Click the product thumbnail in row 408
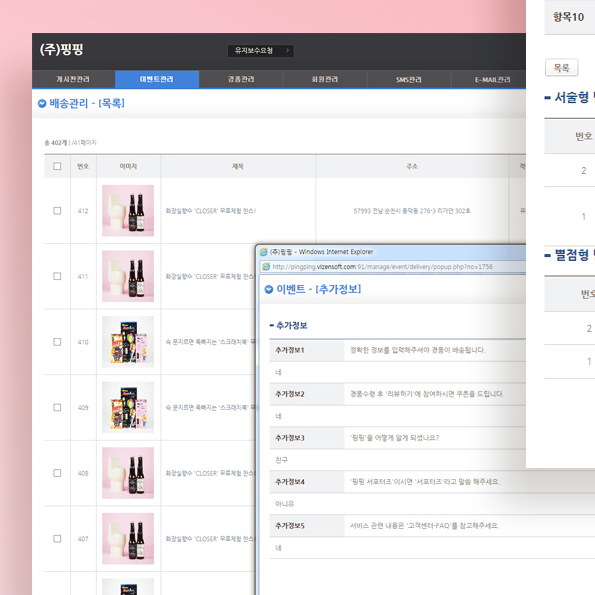The height and width of the screenshot is (595, 595). coord(128,473)
